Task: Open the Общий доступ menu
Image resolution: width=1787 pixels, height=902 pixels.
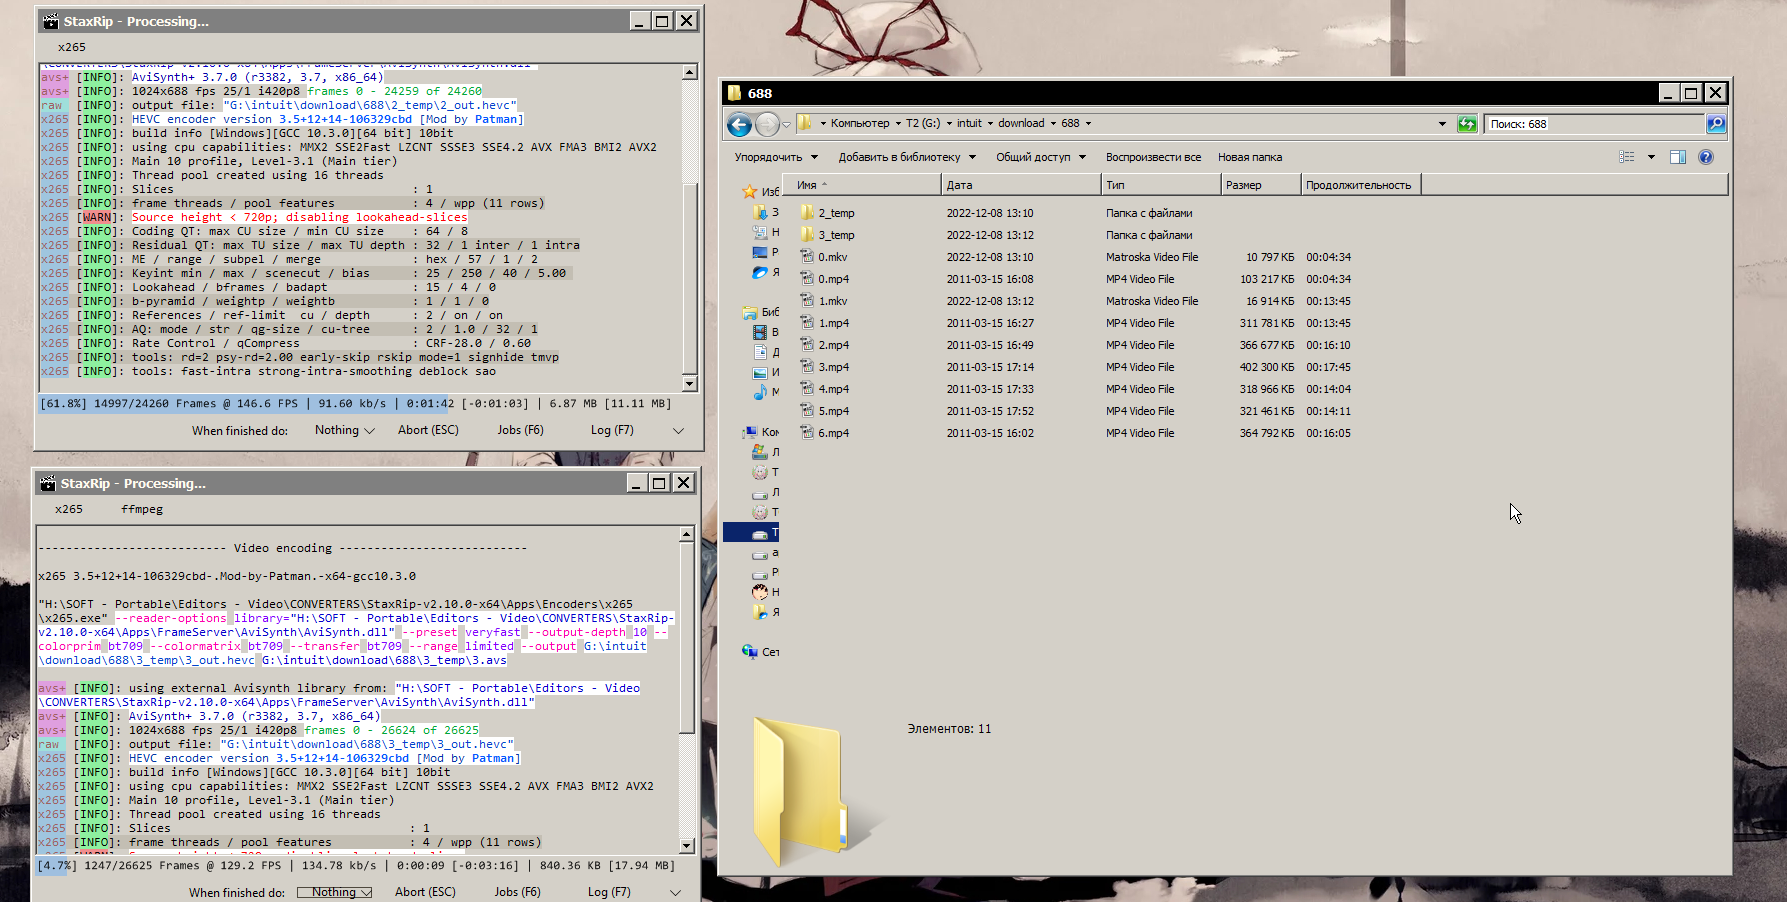Action: tap(1040, 157)
